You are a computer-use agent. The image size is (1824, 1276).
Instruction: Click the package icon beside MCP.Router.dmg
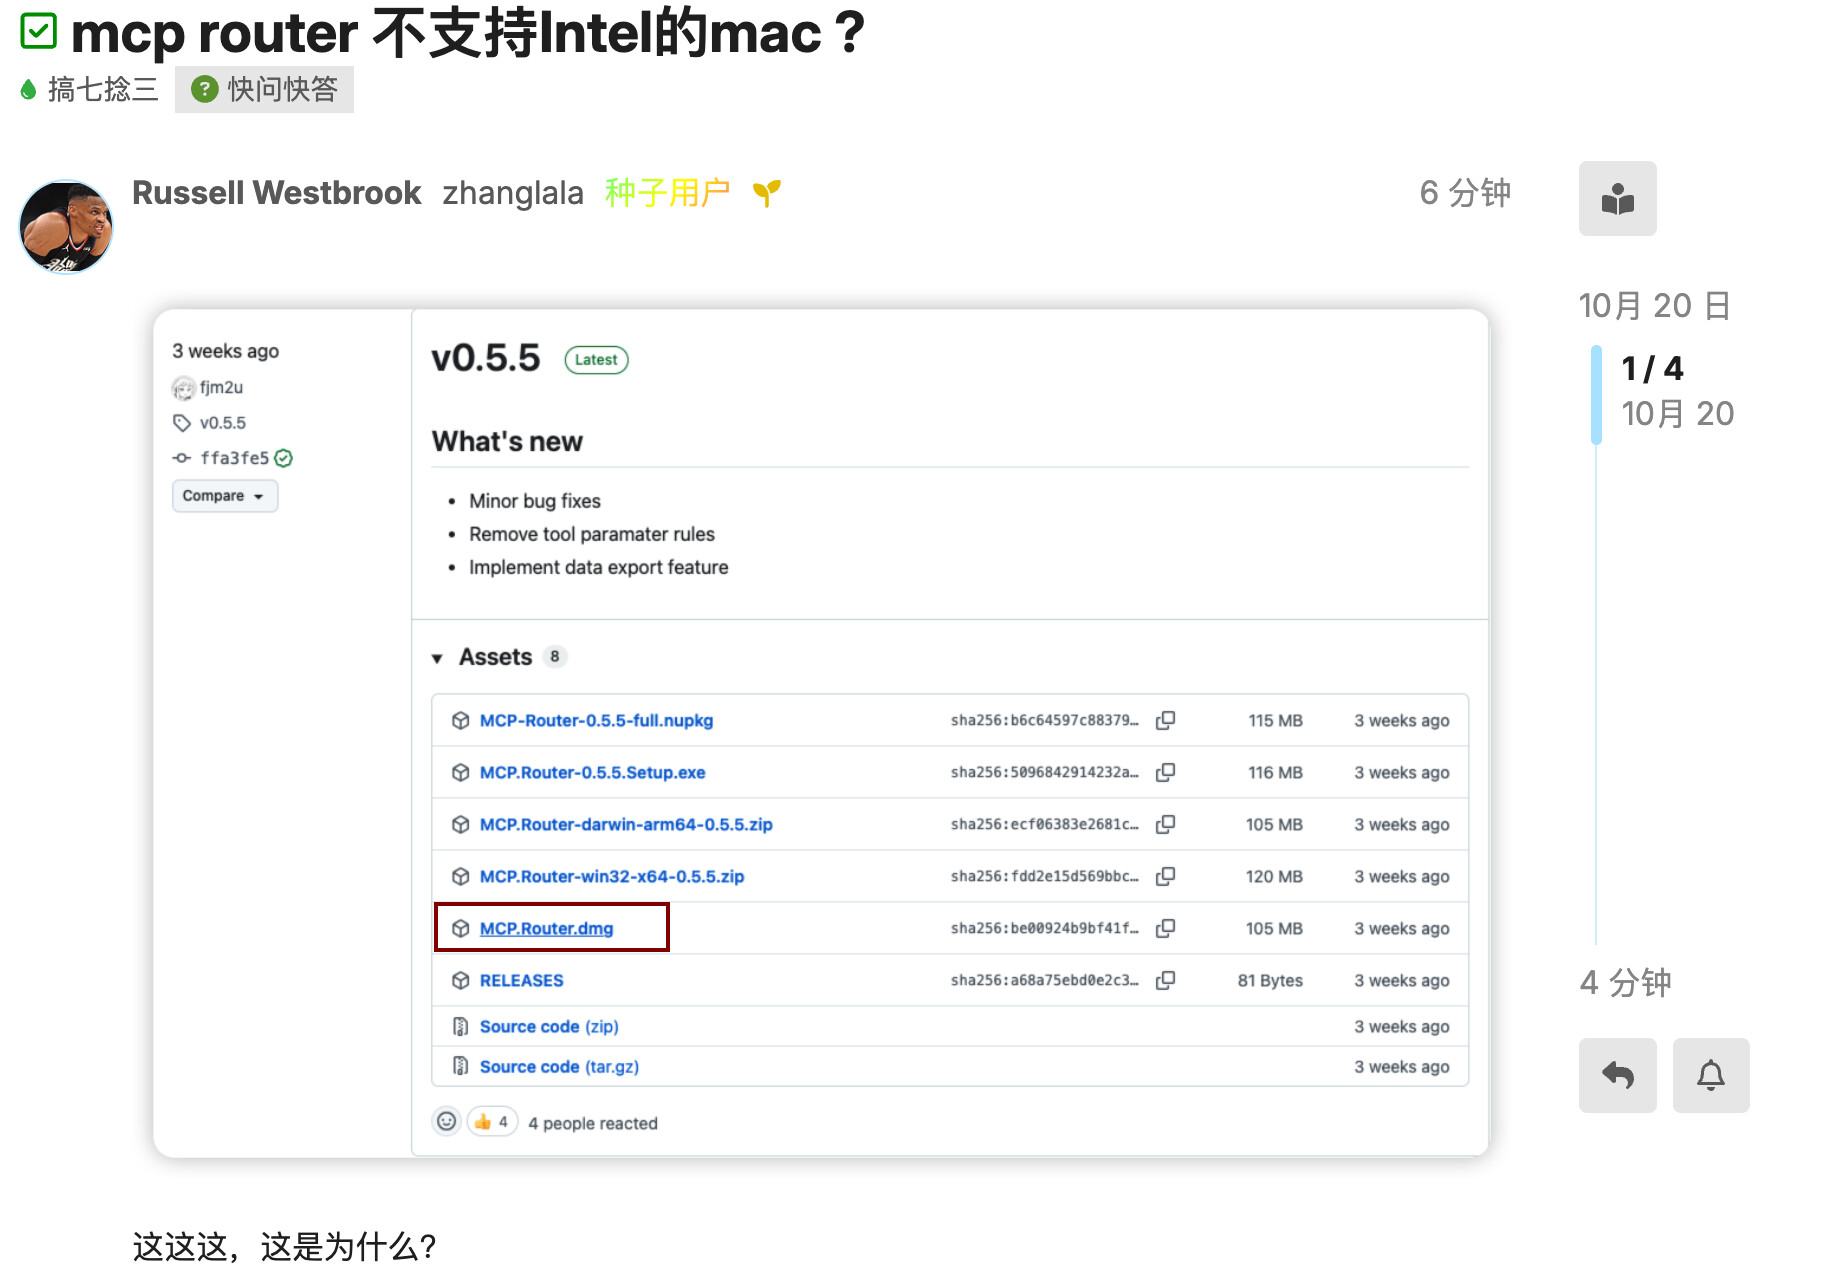[x=460, y=929]
